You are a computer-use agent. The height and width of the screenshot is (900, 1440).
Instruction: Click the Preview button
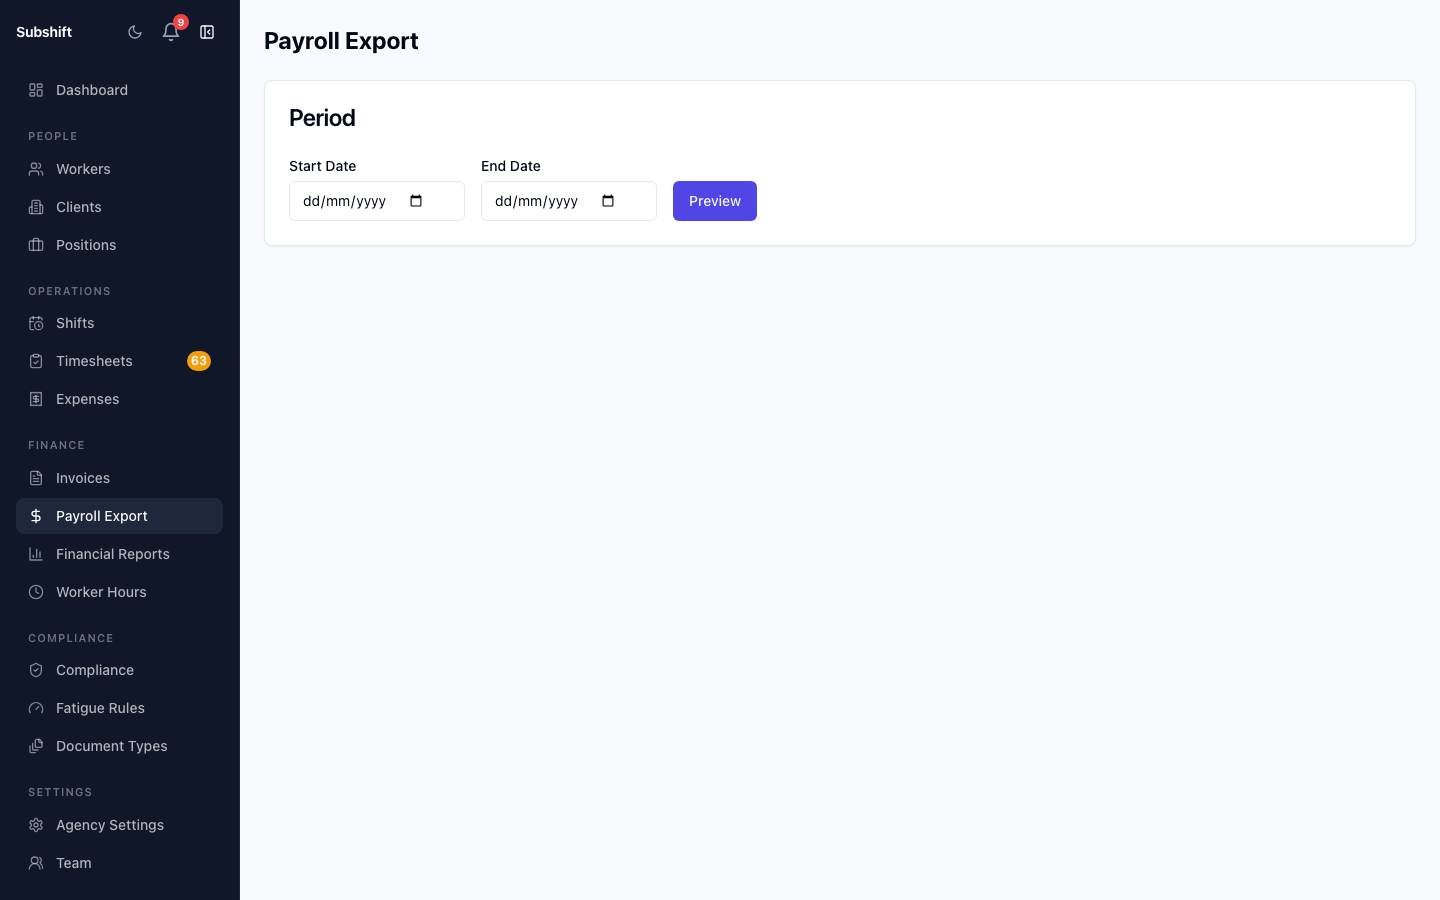(715, 201)
